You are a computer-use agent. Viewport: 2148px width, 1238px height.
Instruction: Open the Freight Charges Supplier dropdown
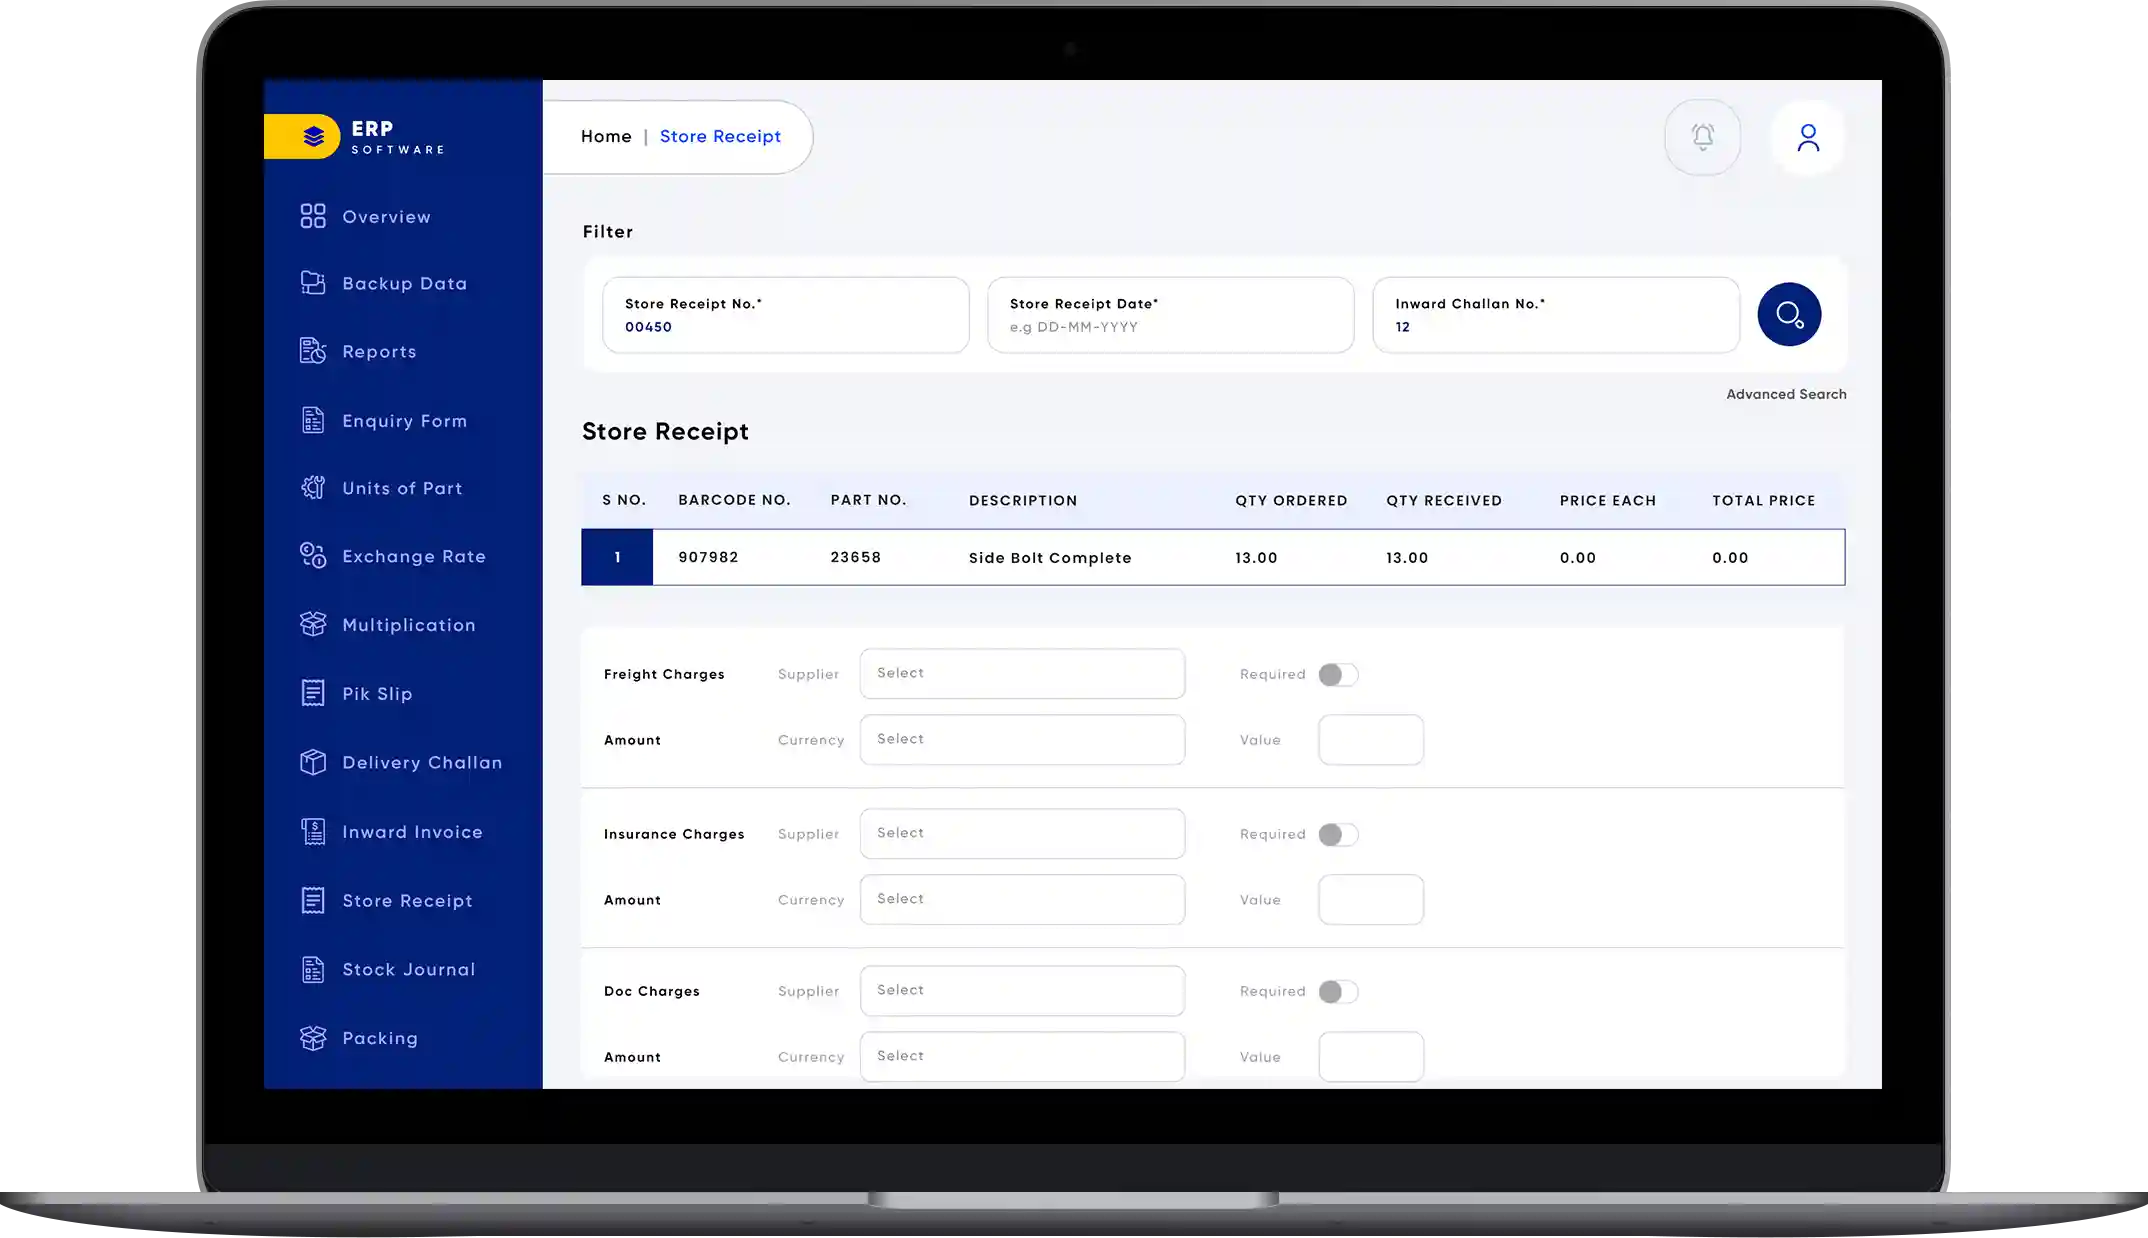[1022, 674]
